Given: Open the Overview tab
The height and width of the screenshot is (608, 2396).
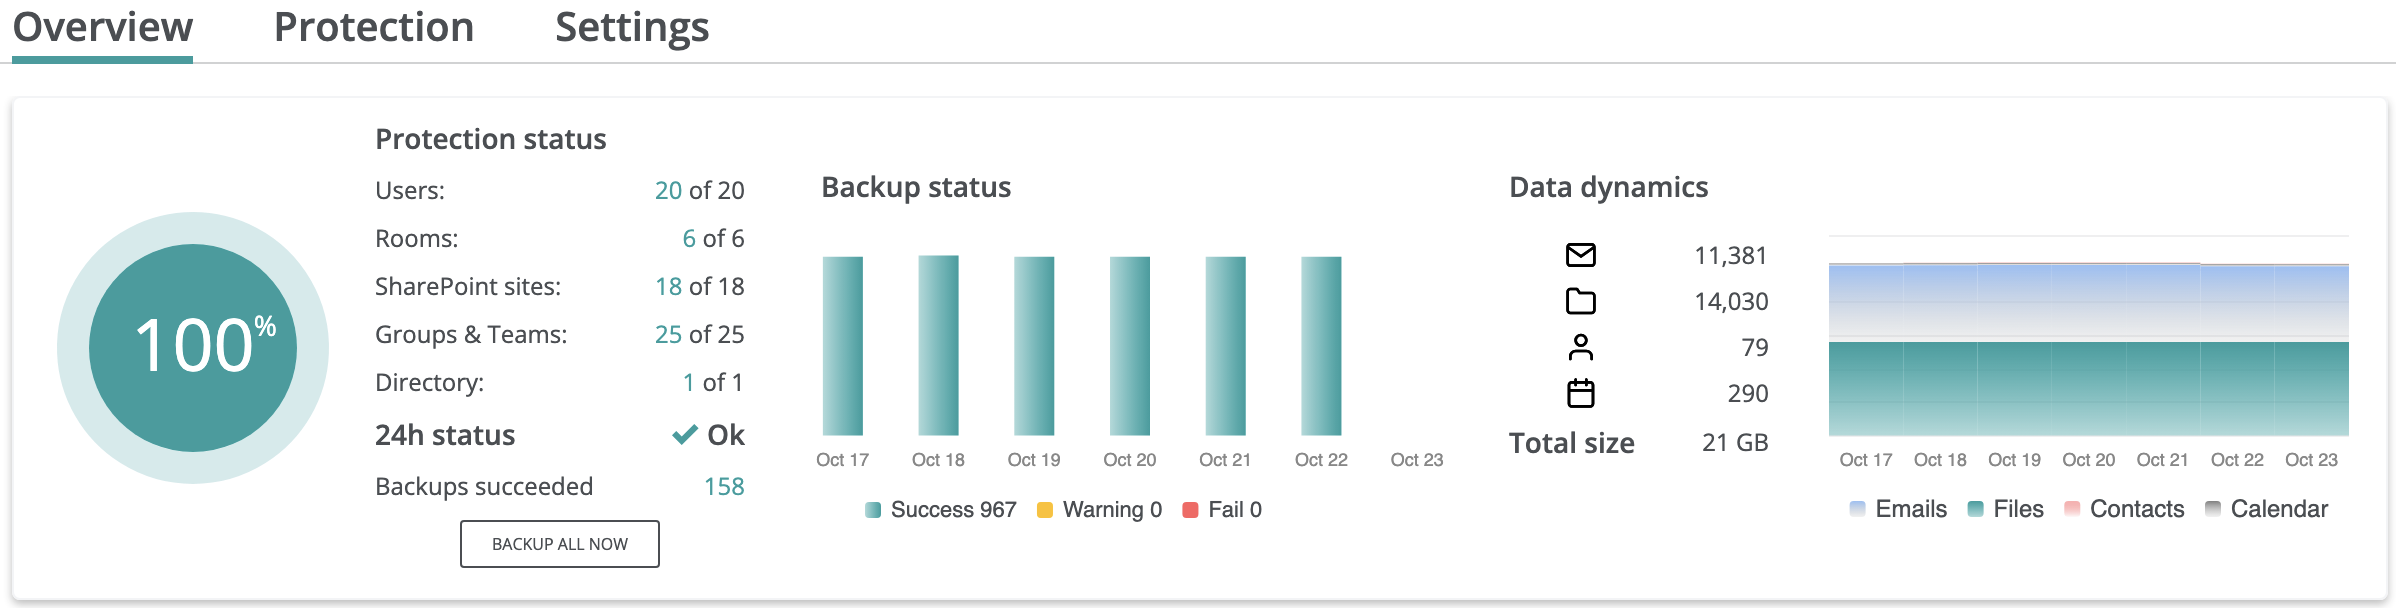Looking at the screenshot, I should [x=103, y=28].
